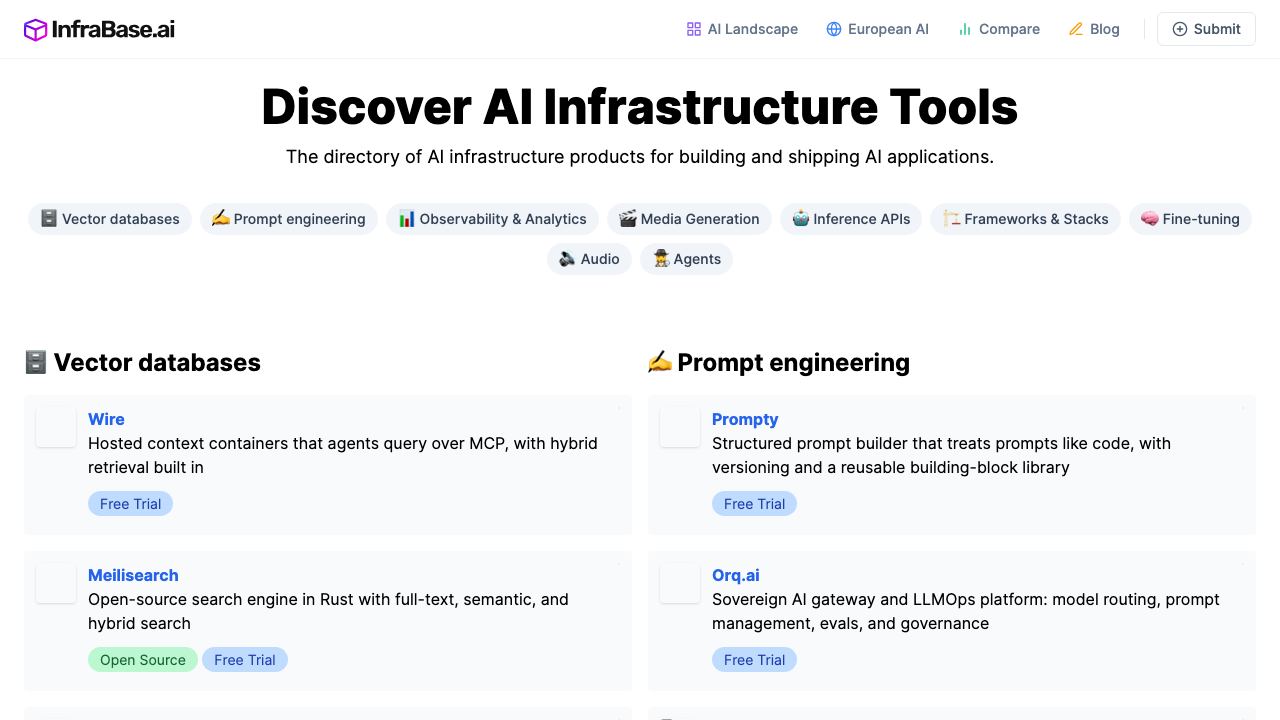Image resolution: width=1280 pixels, height=720 pixels.
Task: Open the Prompty tool link
Action: pyautogui.click(x=745, y=419)
